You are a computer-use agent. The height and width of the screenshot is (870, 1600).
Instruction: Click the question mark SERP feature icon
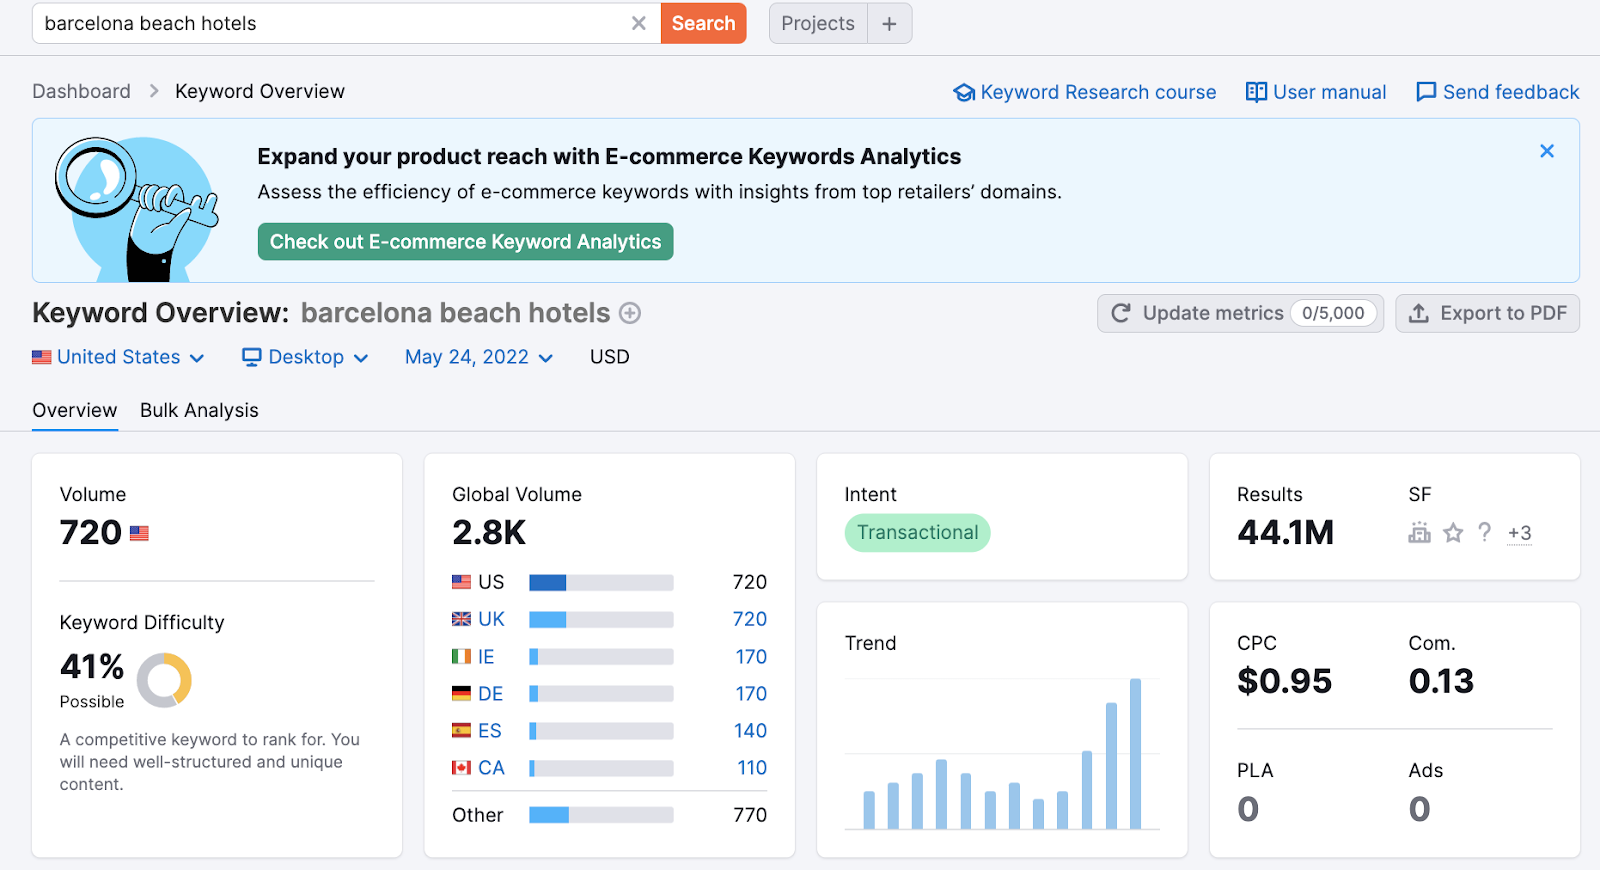(x=1485, y=532)
